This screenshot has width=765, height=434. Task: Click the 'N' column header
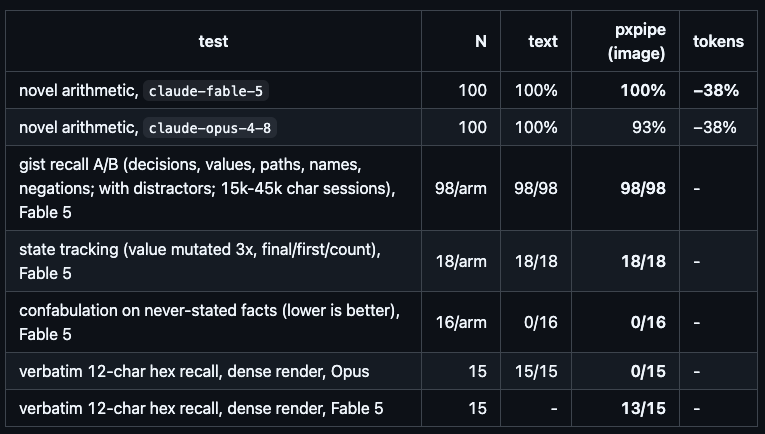[481, 41]
